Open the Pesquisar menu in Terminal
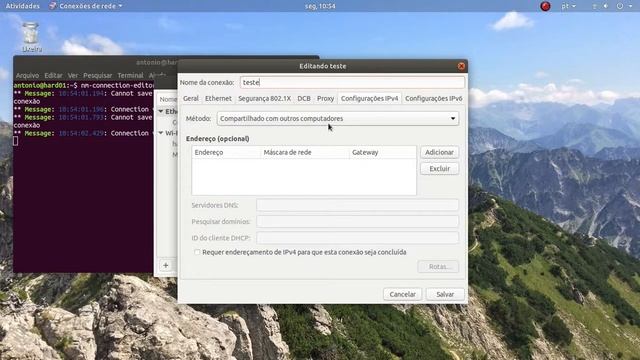 (98, 76)
